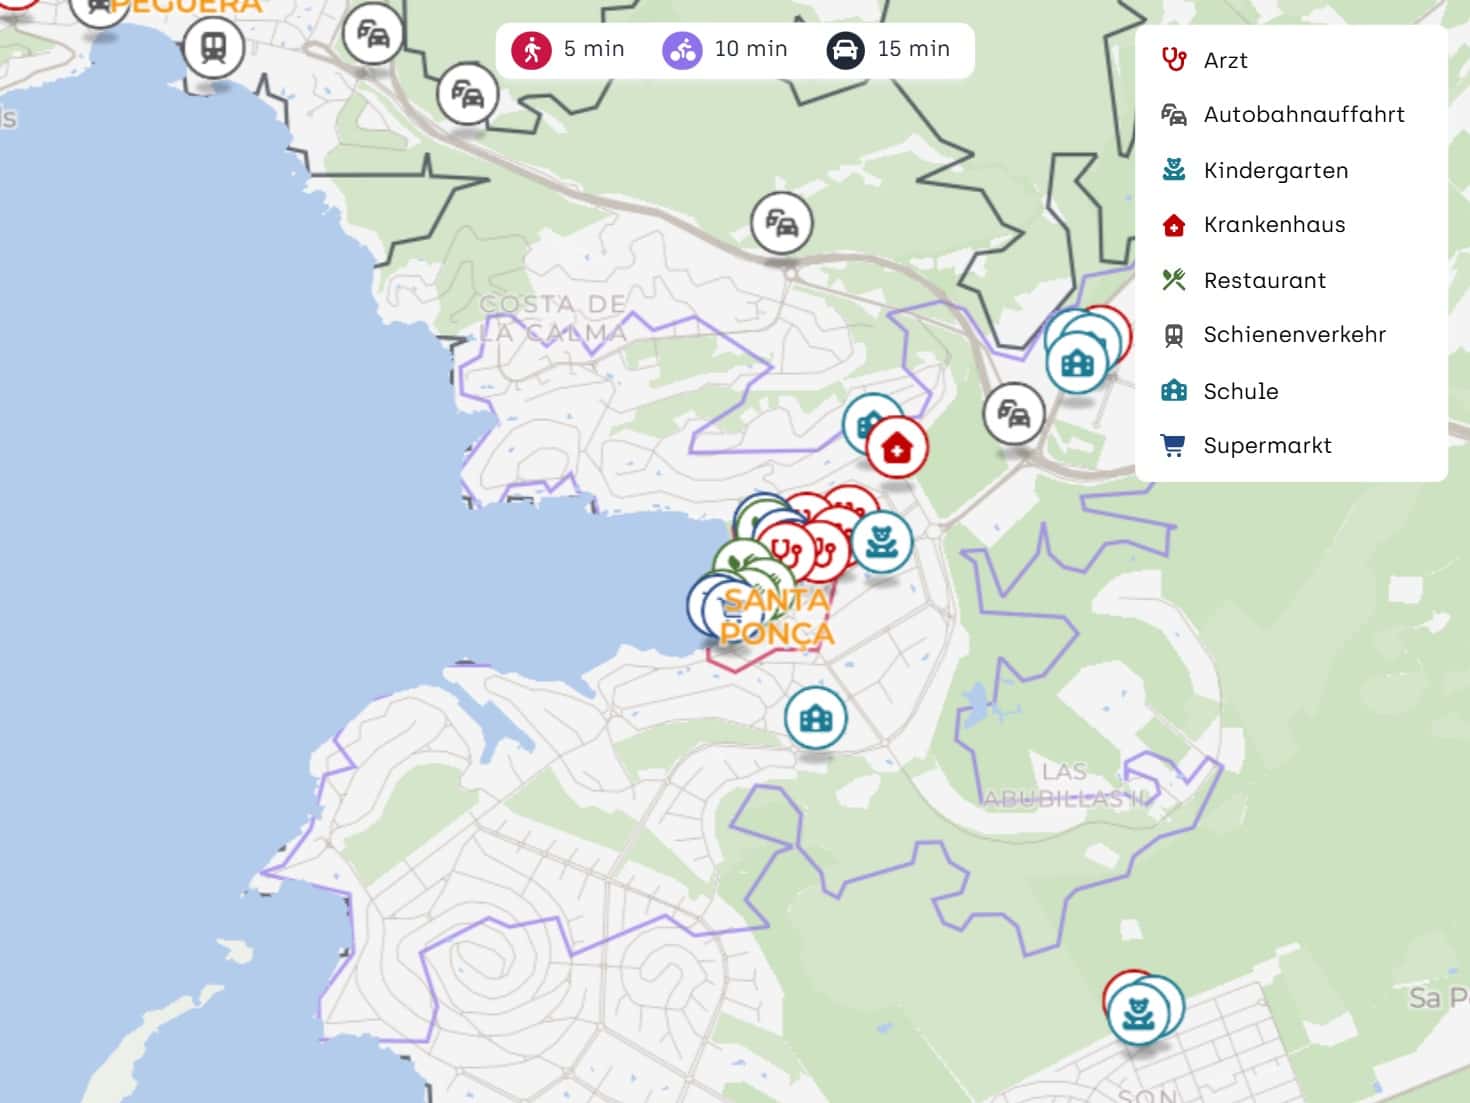Click the Schienenverkehr legend entry
This screenshot has height=1103, width=1470.
click(1294, 335)
